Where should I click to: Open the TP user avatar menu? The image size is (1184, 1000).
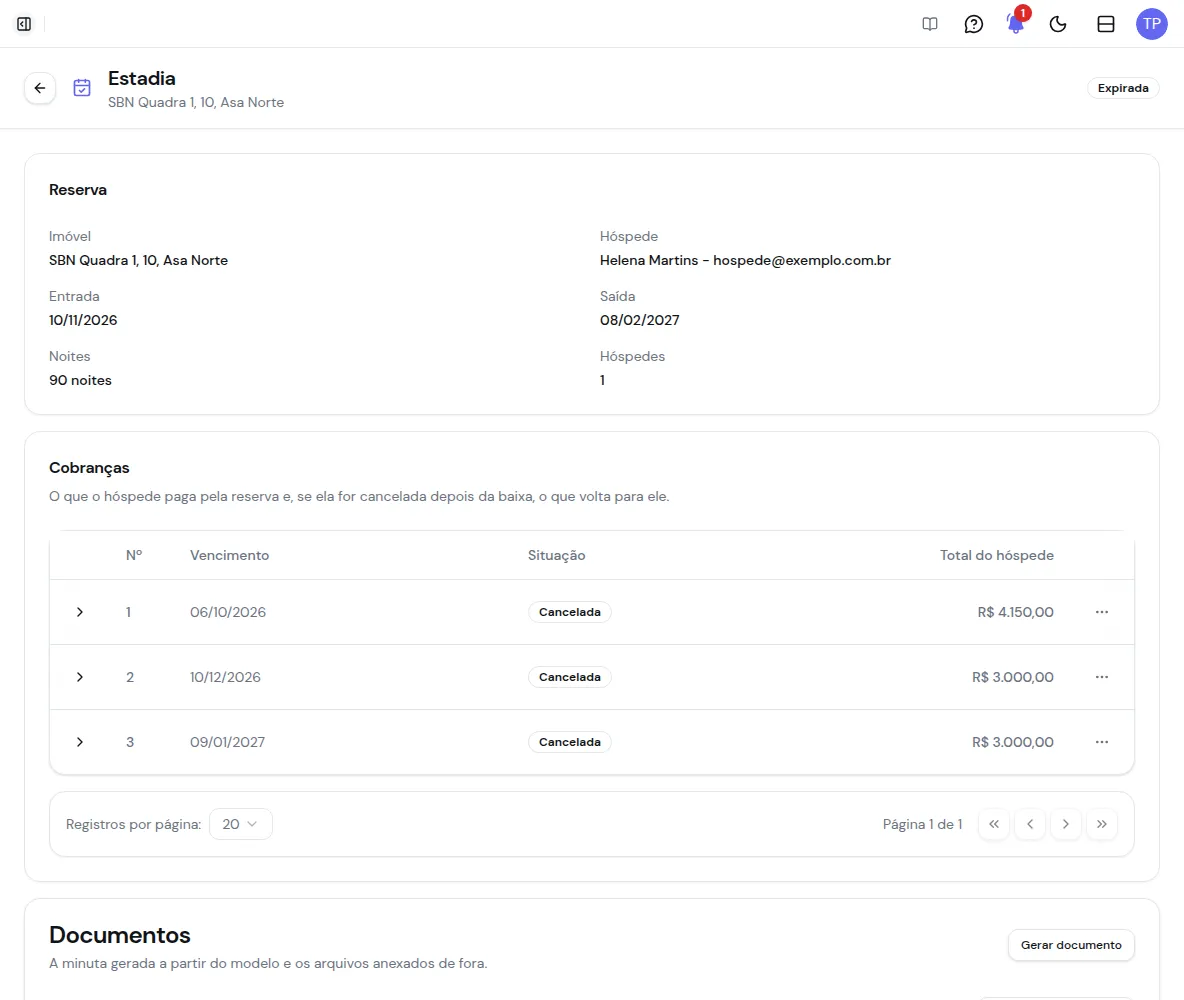pos(1152,24)
